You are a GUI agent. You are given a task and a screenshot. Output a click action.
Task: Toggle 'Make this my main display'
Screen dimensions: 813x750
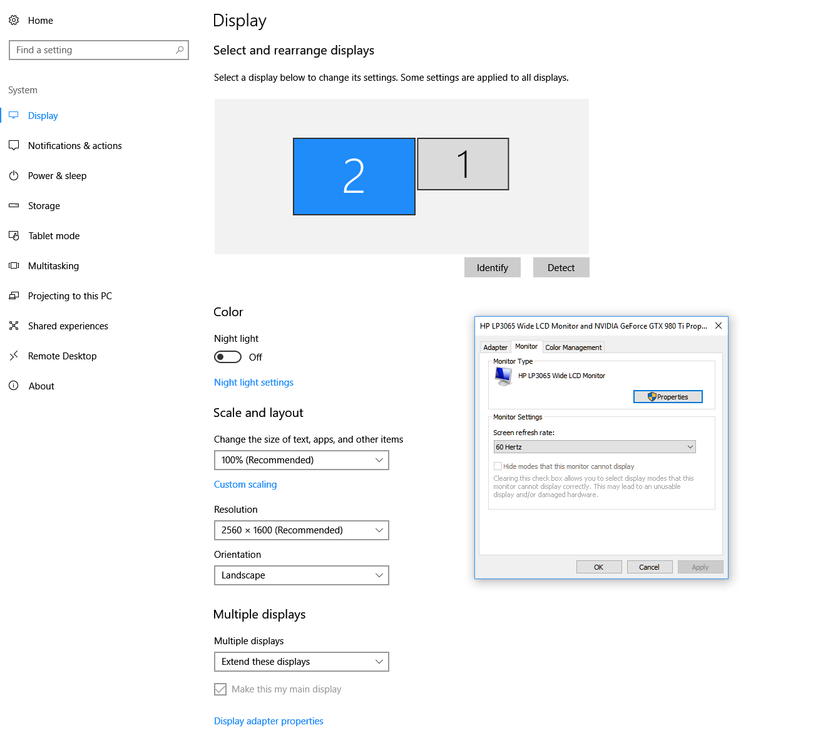pyautogui.click(x=220, y=689)
